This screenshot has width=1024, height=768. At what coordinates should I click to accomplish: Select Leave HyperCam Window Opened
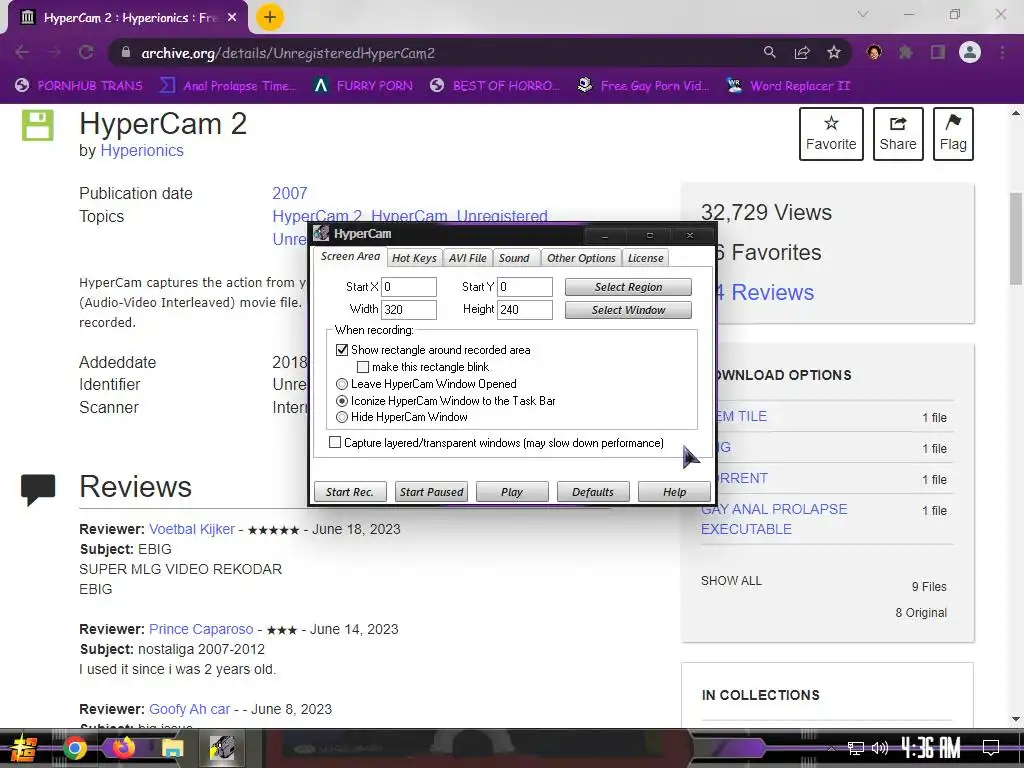coord(342,384)
